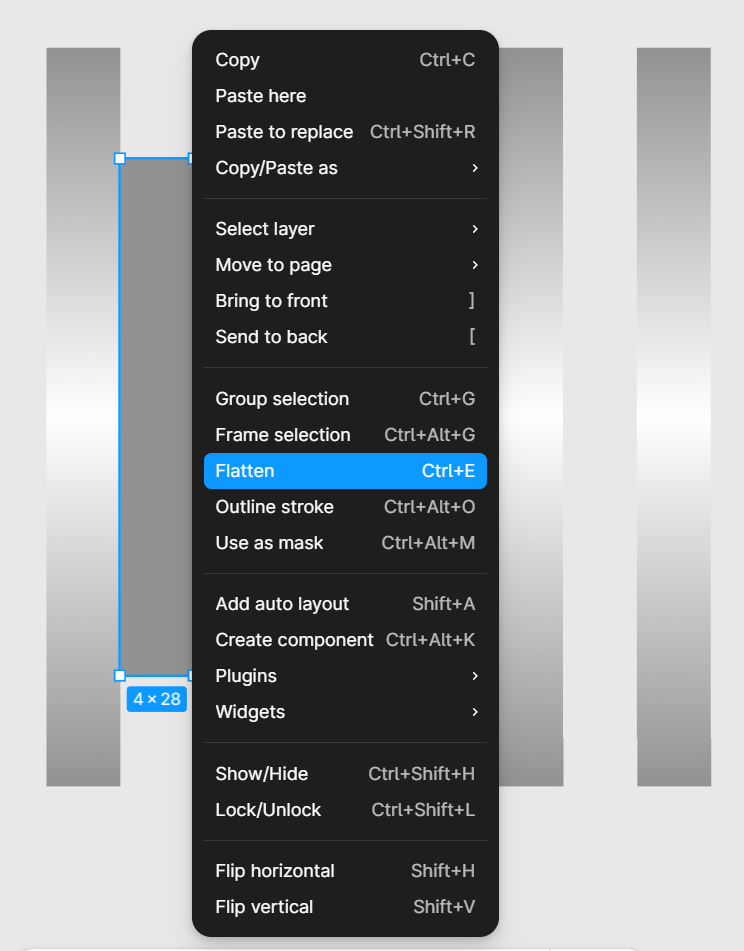Click Use as mask
Viewport: 744px width, 951px height.
click(270, 543)
